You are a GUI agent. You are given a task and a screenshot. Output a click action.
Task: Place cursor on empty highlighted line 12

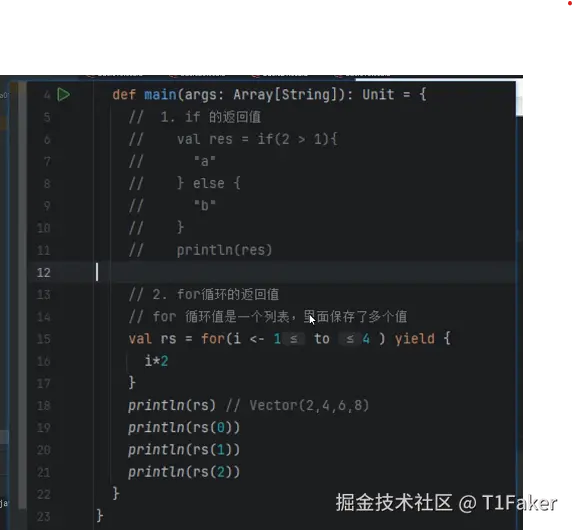(x=272, y=272)
